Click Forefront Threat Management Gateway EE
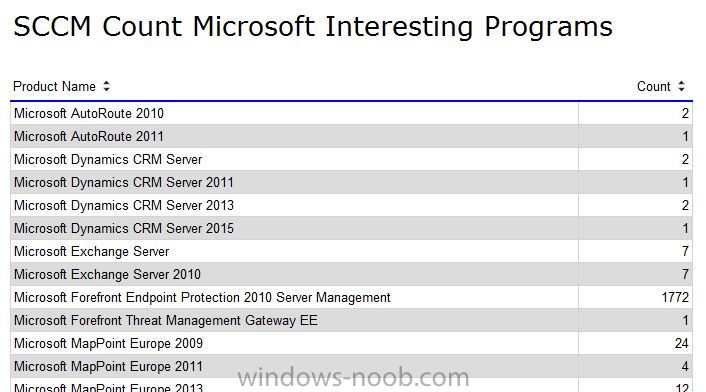The image size is (706, 392). [x=351, y=320]
